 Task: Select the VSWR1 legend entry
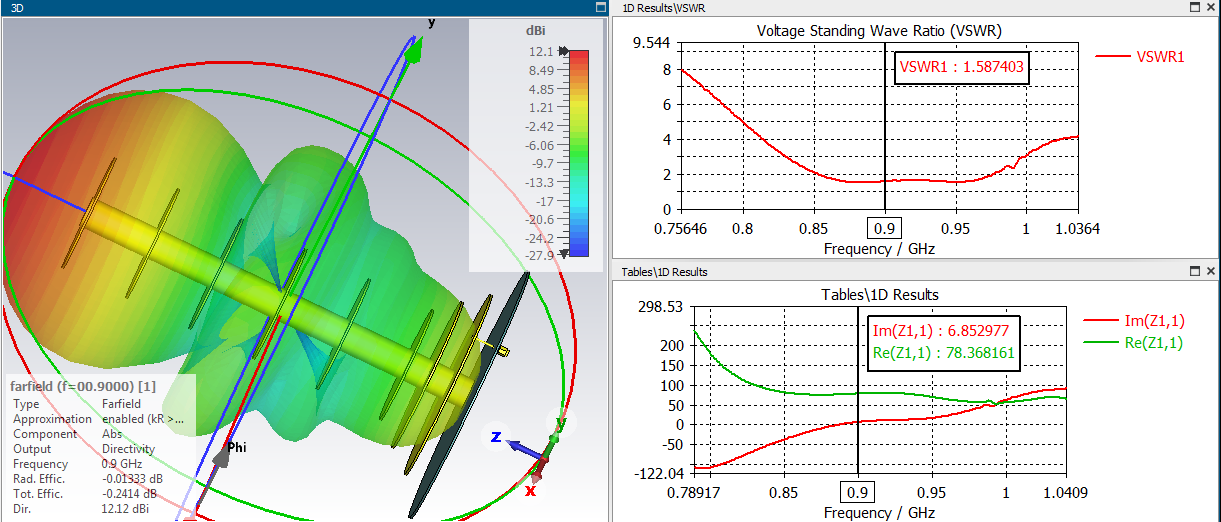point(1140,57)
